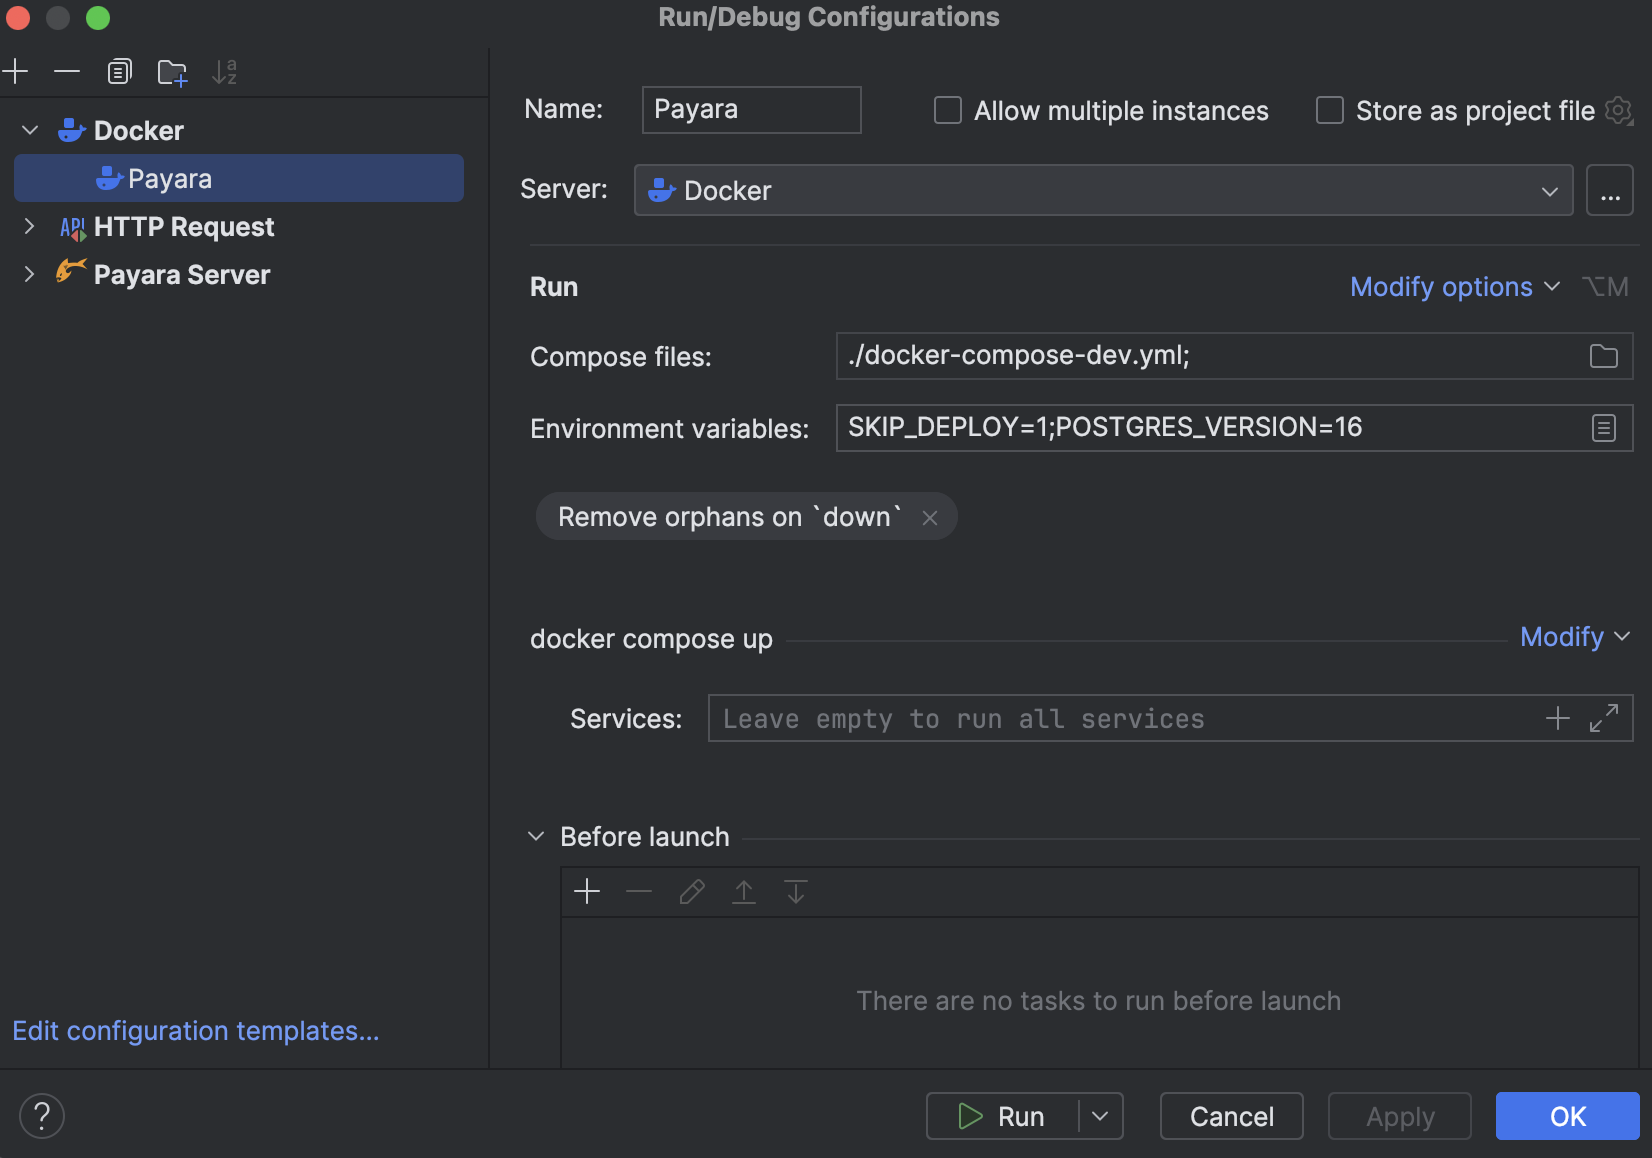Expand the Services field with arrows icon
The height and width of the screenshot is (1158, 1652).
pyautogui.click(x=1604, y=718)
